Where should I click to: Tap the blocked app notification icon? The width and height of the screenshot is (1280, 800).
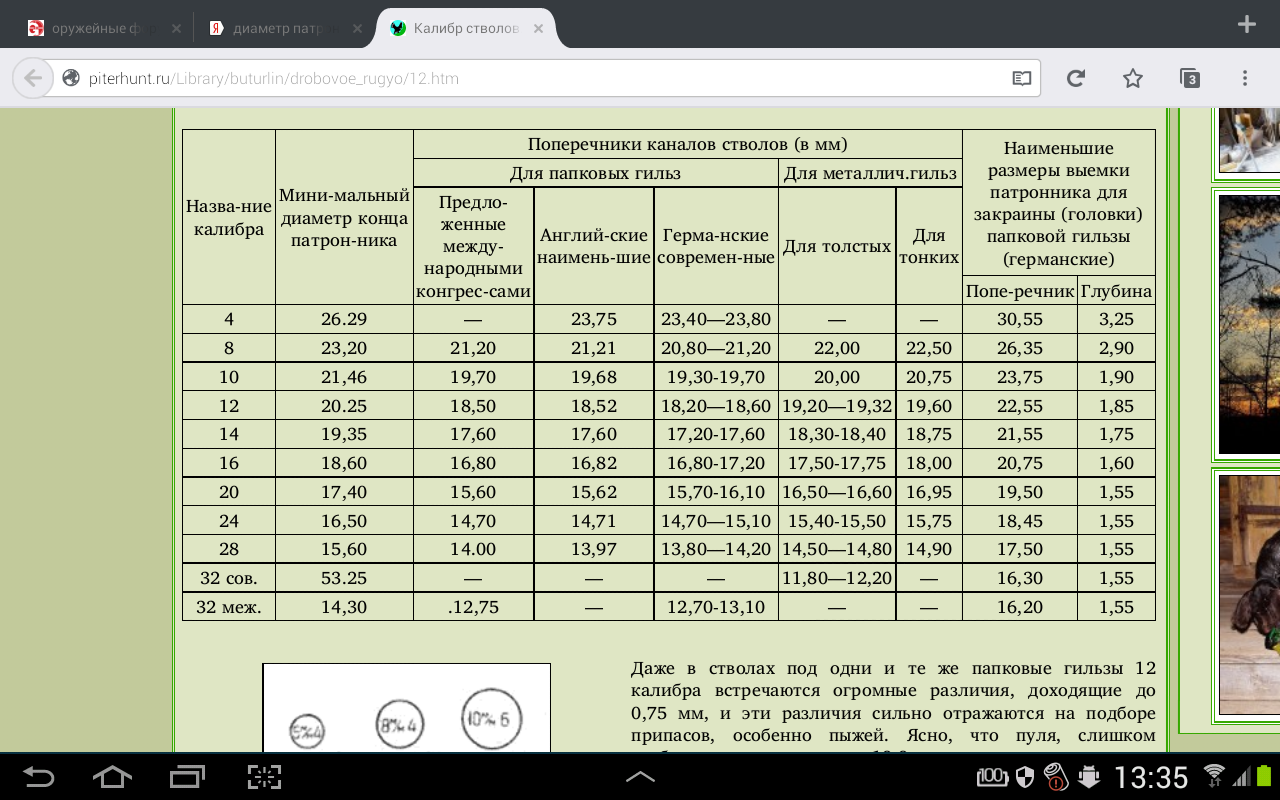1056,776
